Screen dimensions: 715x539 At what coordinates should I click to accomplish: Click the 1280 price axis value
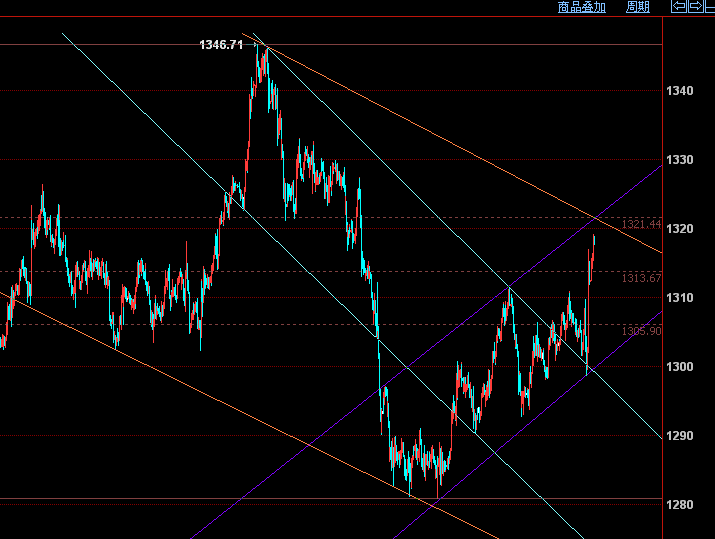coord(679,504)
